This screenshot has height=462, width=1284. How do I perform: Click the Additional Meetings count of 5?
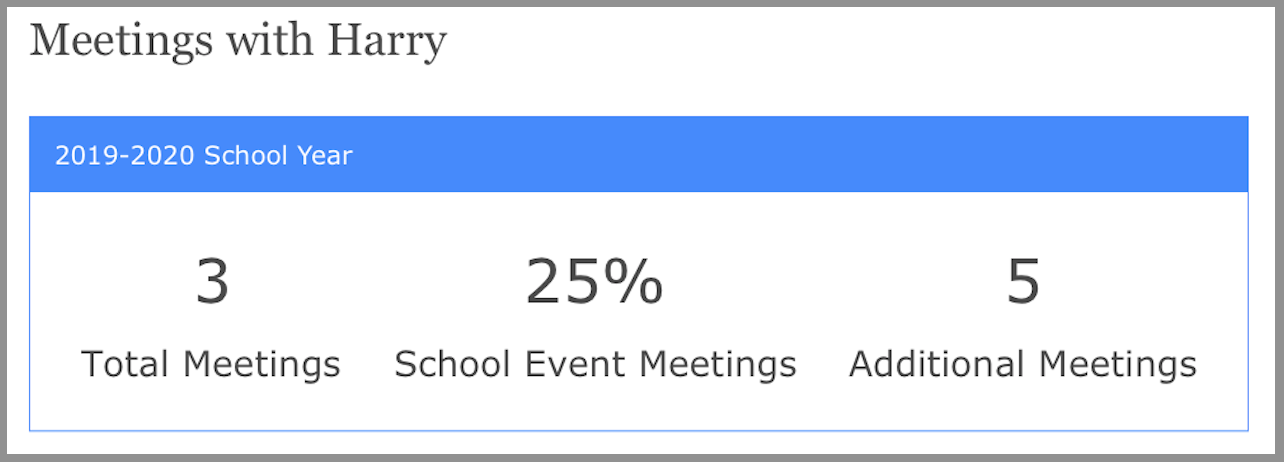click(1023, 282)
